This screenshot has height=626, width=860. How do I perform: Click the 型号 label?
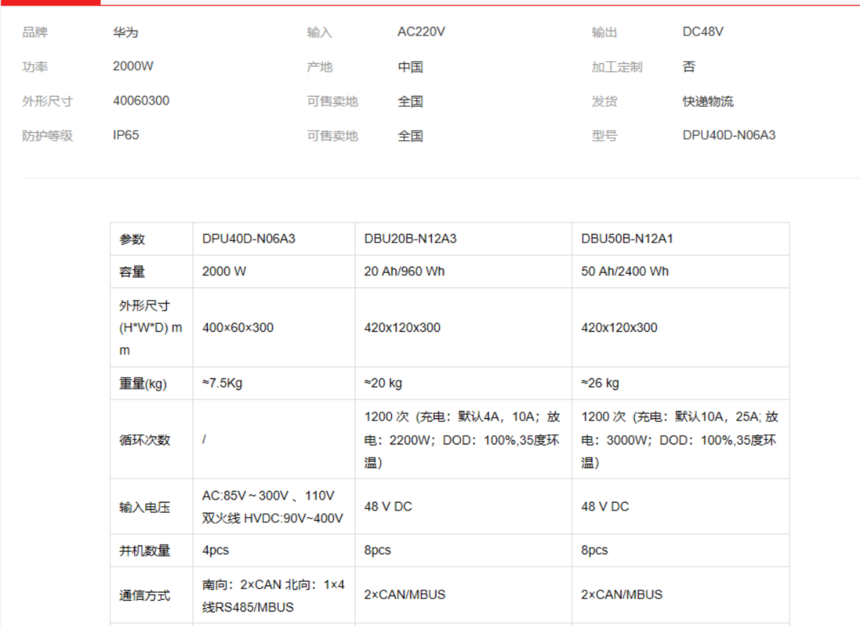[604, 136]
